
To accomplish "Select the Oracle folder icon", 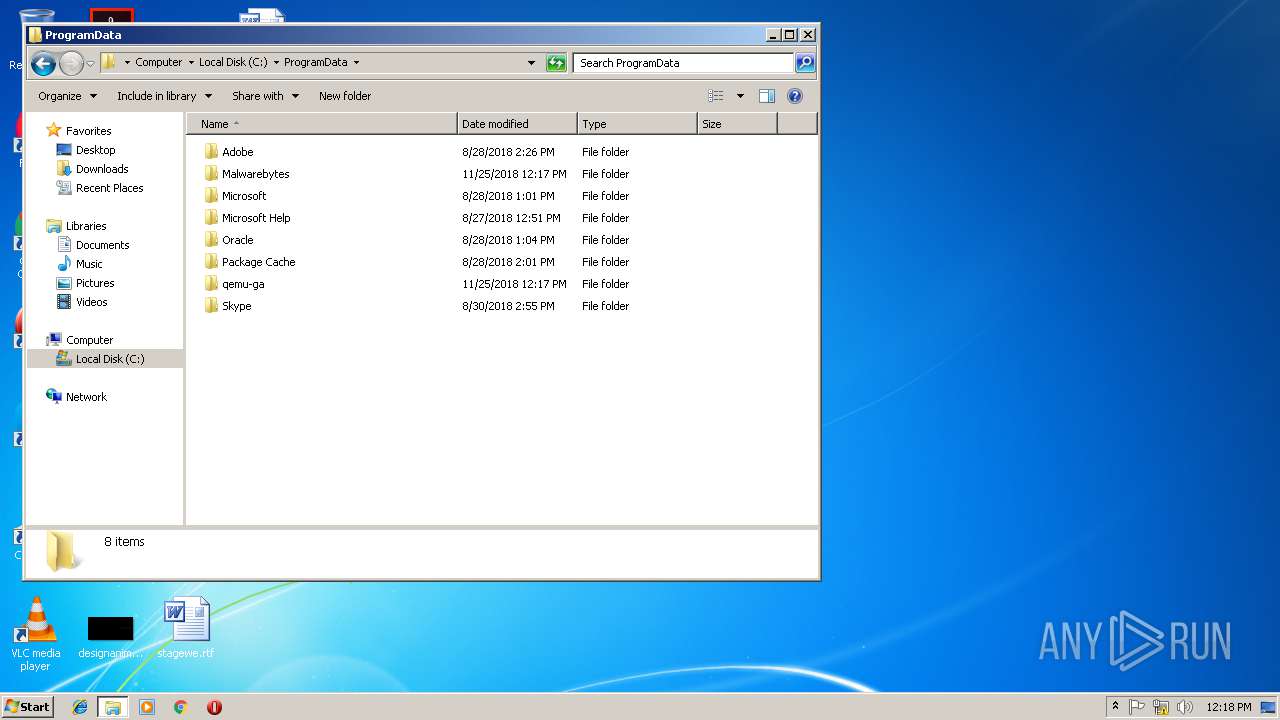I will click(211, 239).
